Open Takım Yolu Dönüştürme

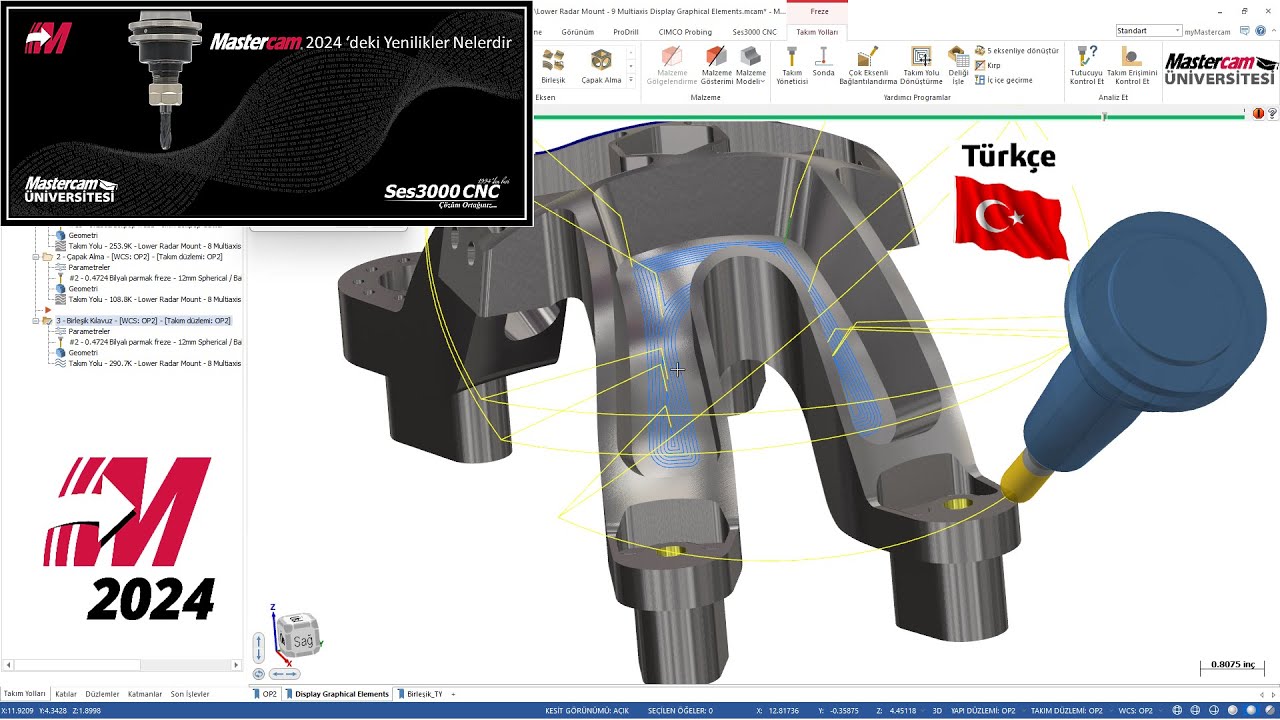pyautogui.click(x=921, y=66)
